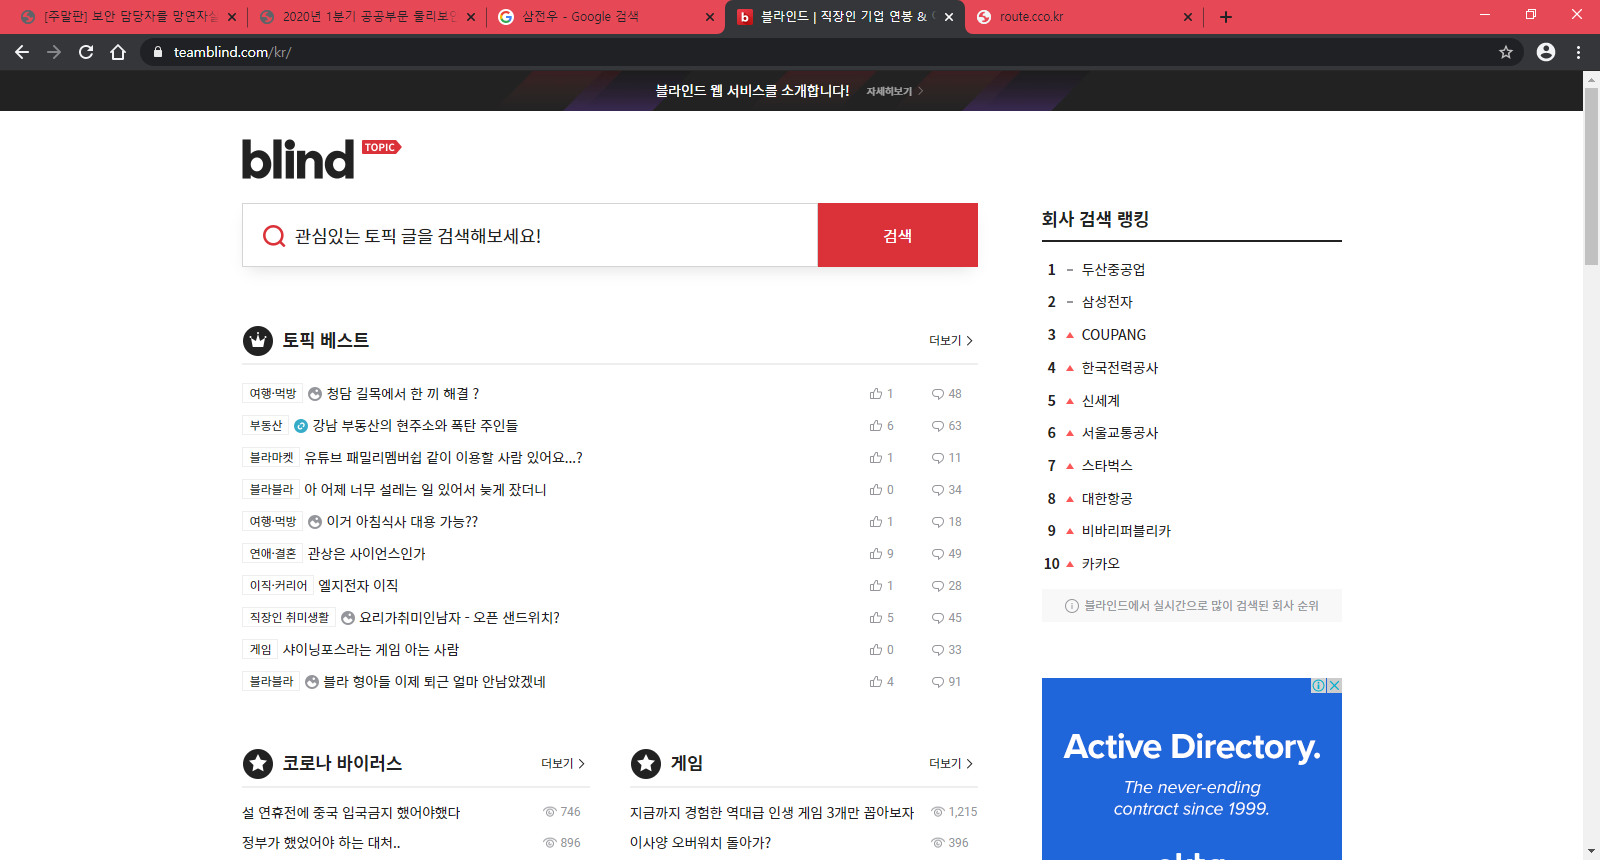
Task: Focus the topic search input field
Action: coord(530,235)
